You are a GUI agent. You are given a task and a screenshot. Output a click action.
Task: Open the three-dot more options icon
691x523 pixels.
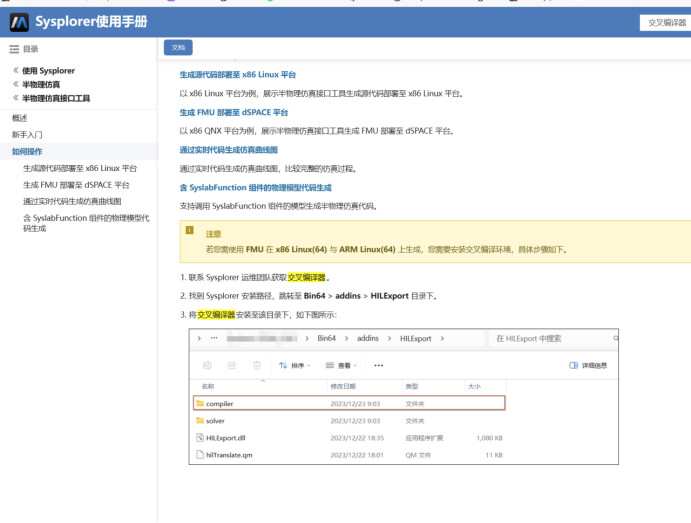(379, 365)
